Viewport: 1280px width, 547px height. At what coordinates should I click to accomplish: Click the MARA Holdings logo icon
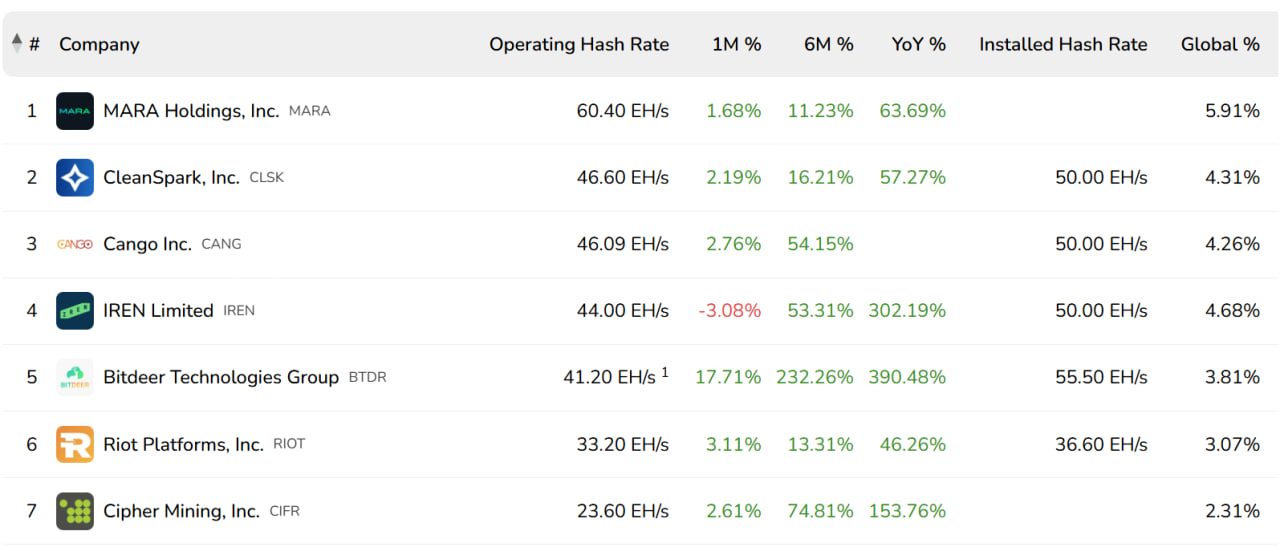[x=75, y=111]
